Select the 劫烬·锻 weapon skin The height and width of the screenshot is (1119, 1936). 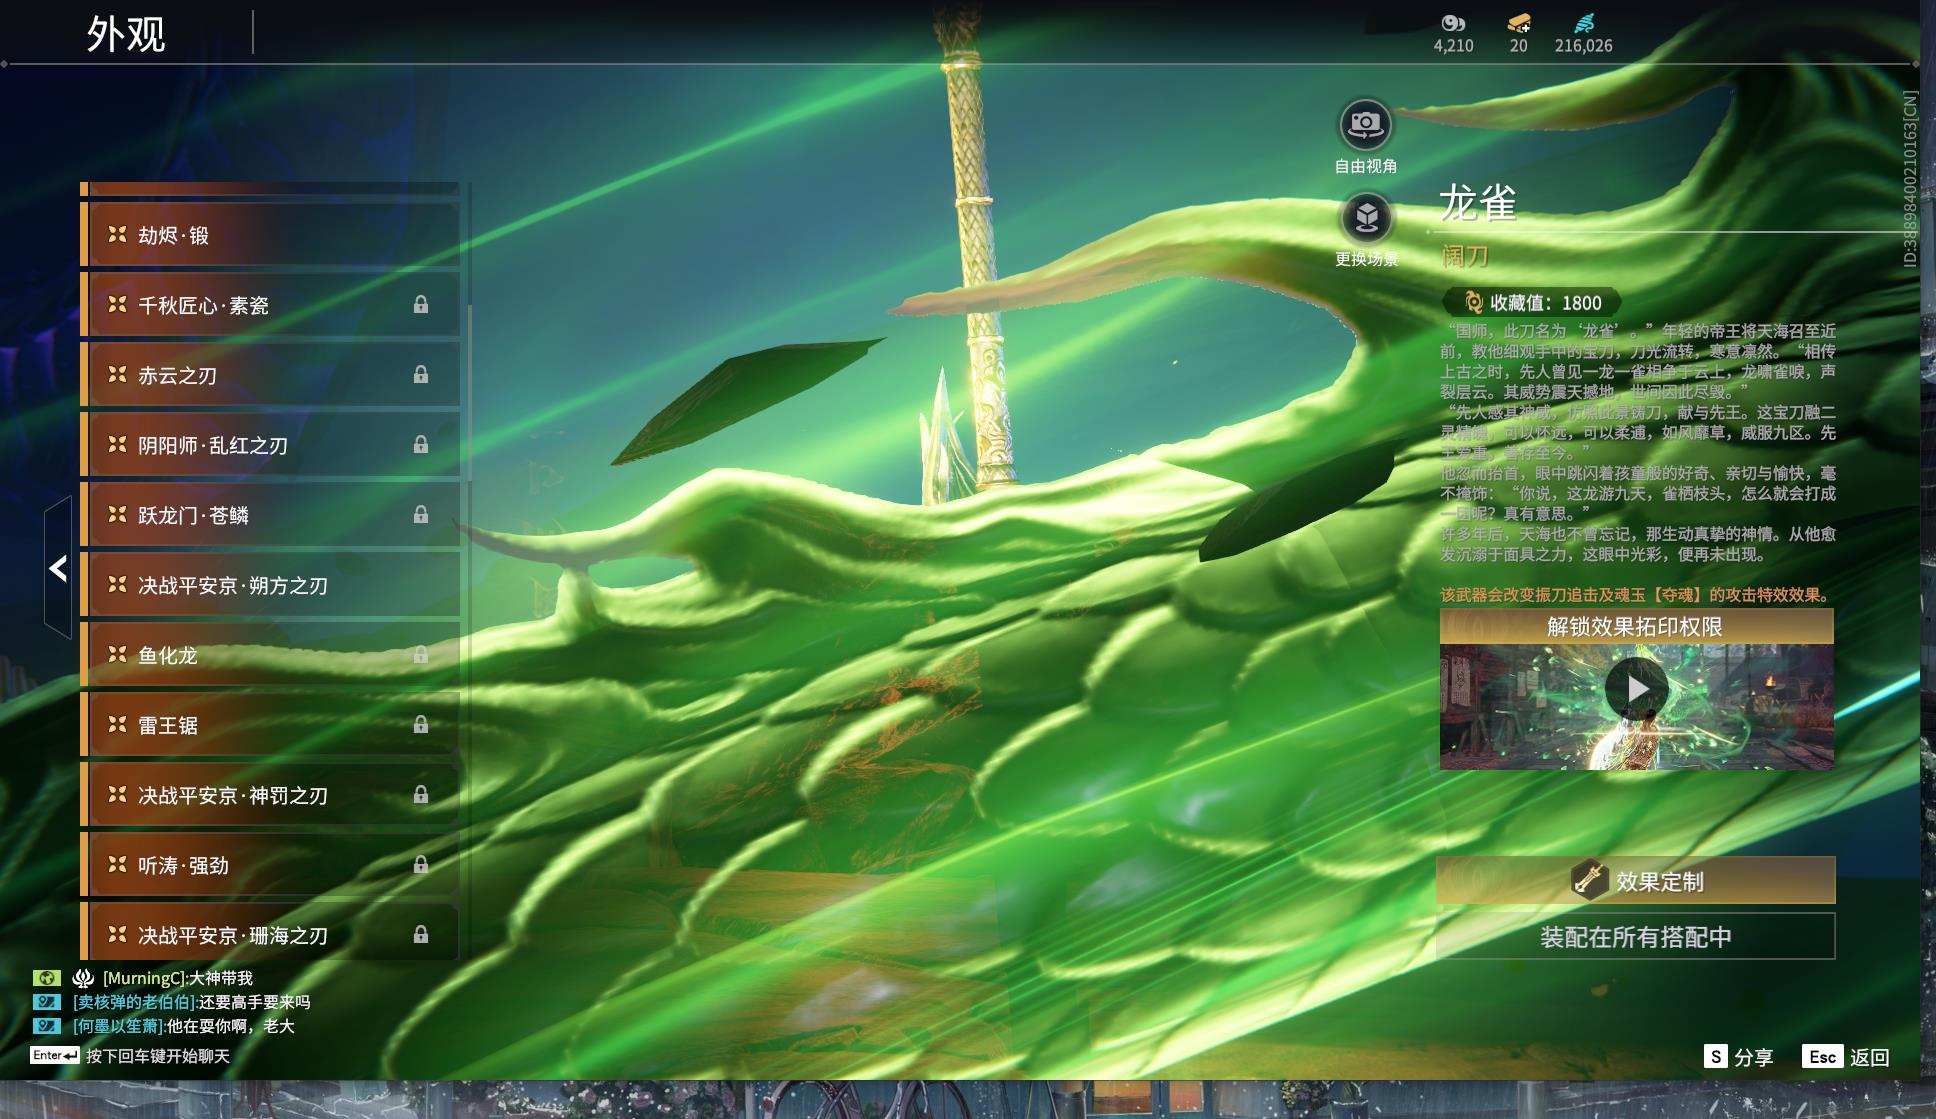point(270,235)
